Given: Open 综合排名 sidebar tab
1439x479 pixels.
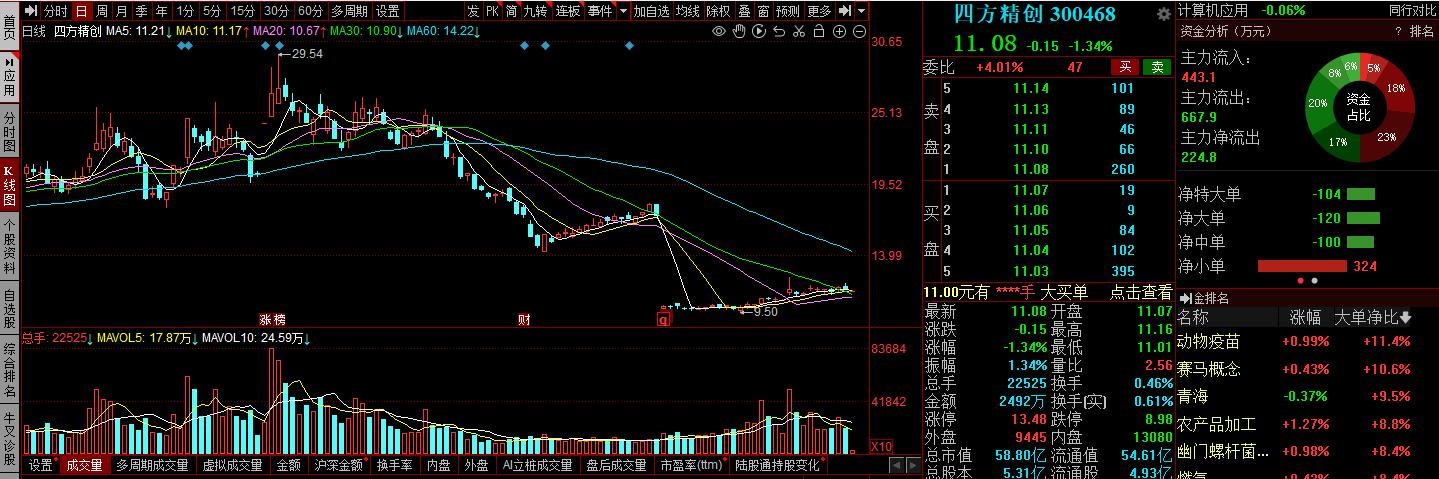Looking at the screenshot, I should (x=9, y=371).
